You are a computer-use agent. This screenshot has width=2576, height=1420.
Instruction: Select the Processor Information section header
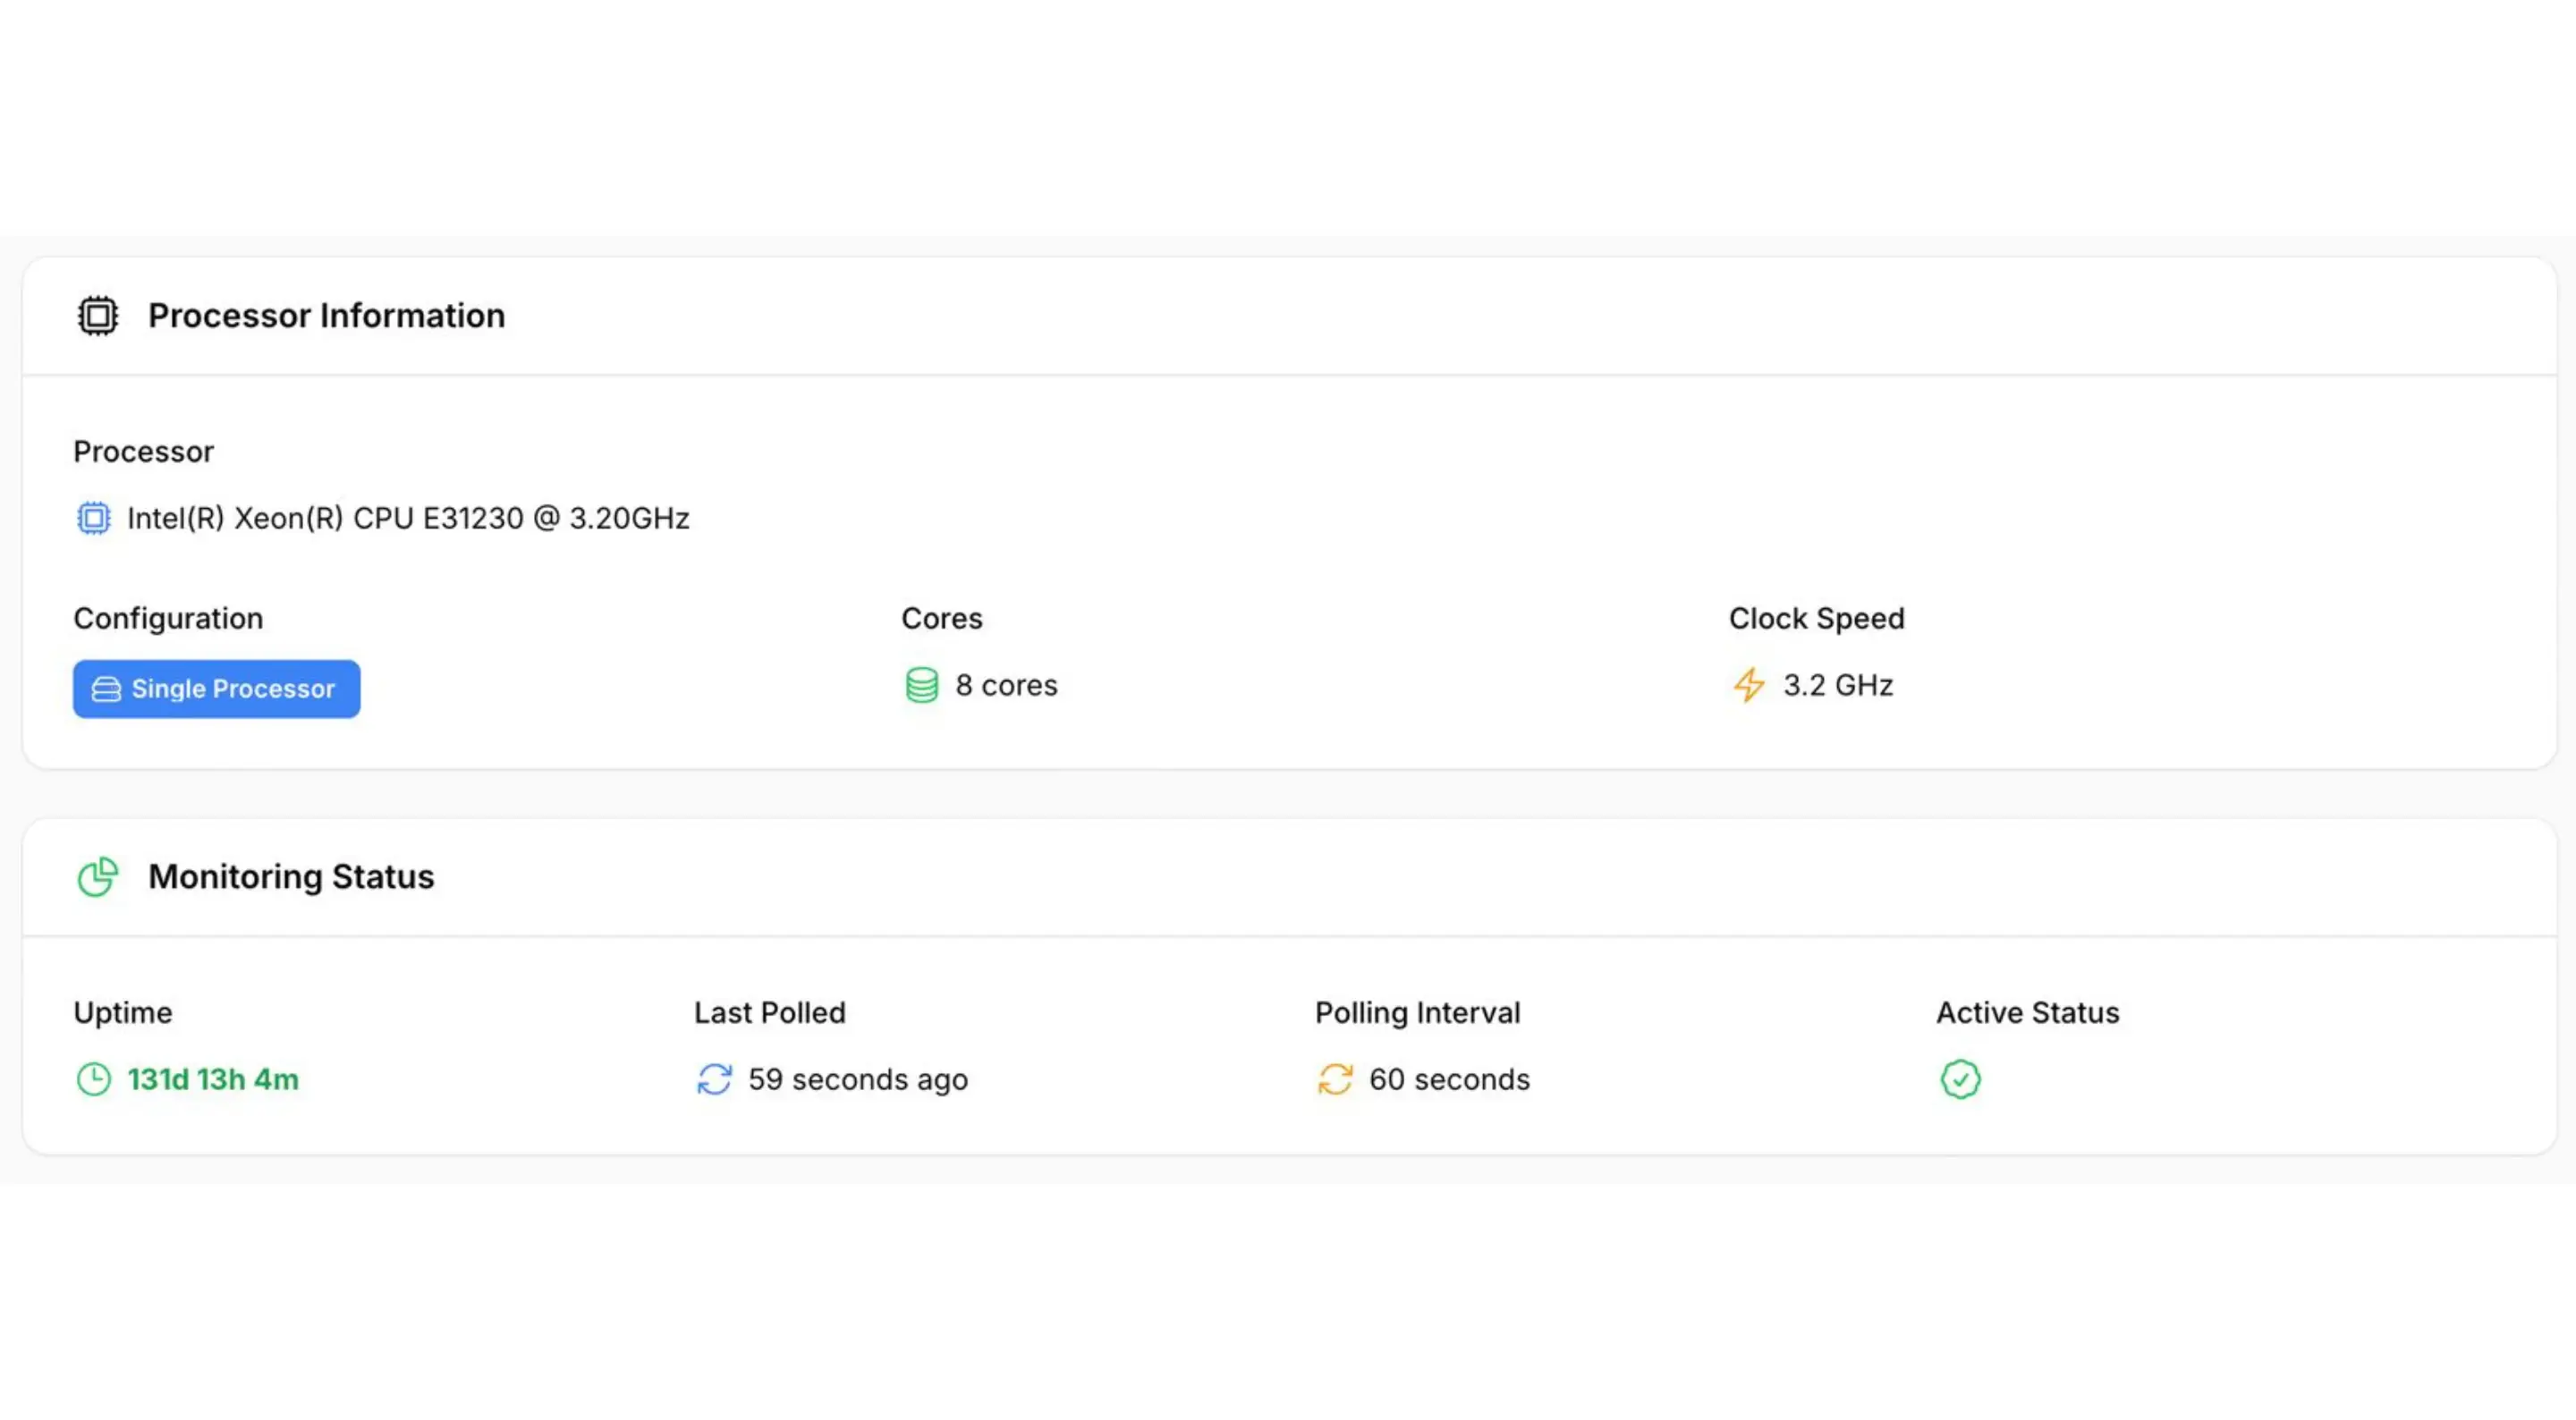[326, 315]
